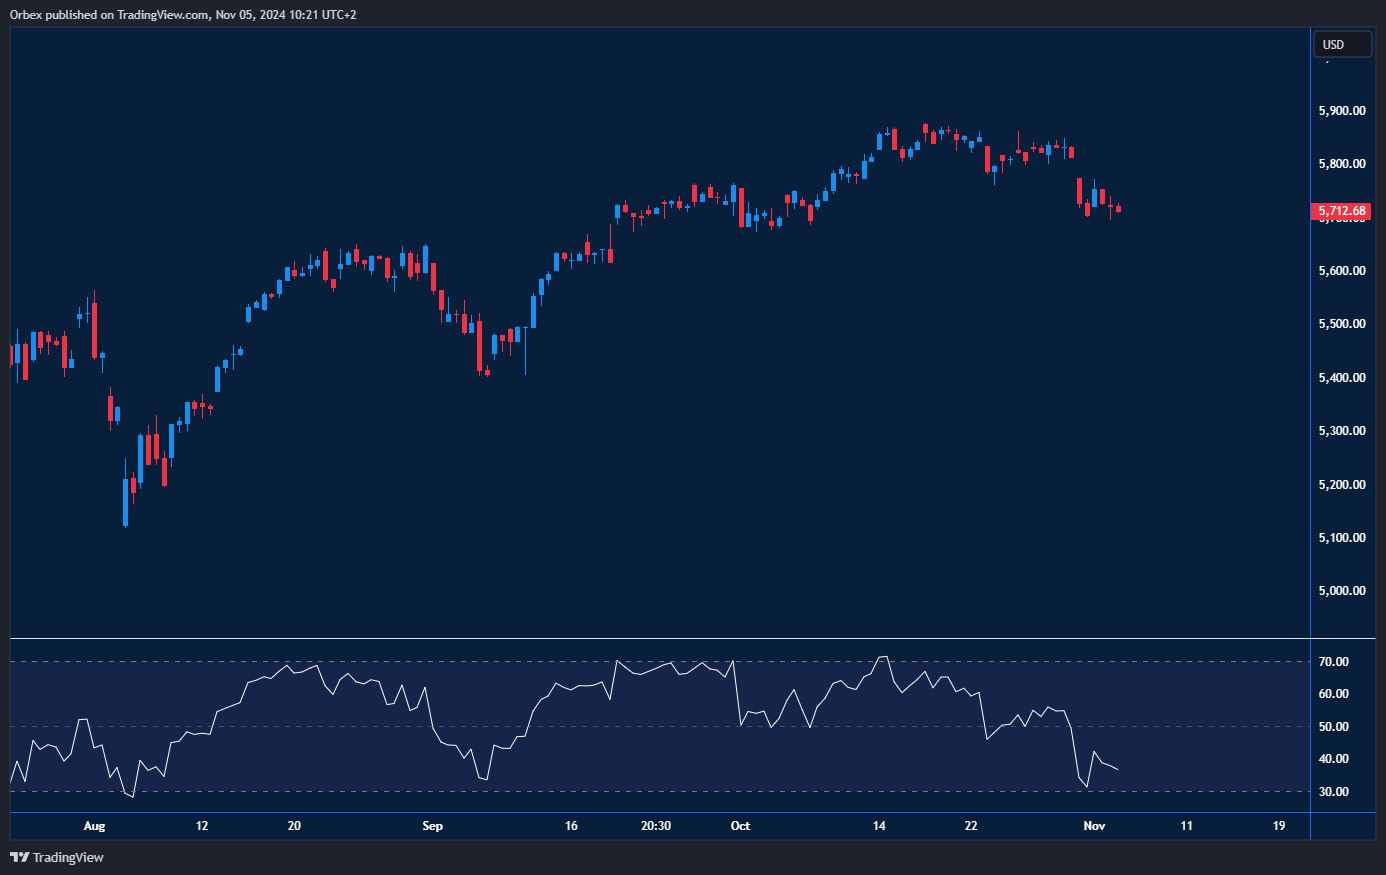1386x875 pixels.
Task: Click the 19 date label on time axis
Action: 1279,826
